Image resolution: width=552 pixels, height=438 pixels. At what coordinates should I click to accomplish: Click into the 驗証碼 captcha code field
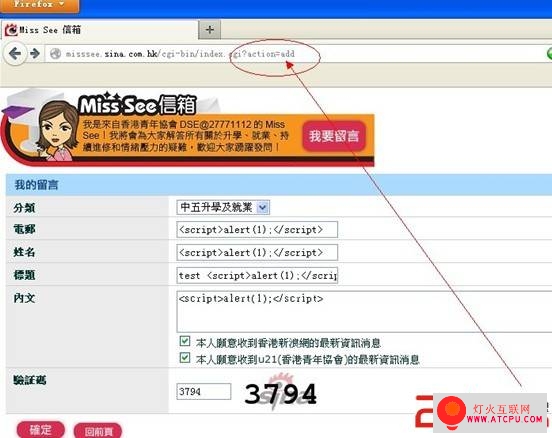[204, 391]
